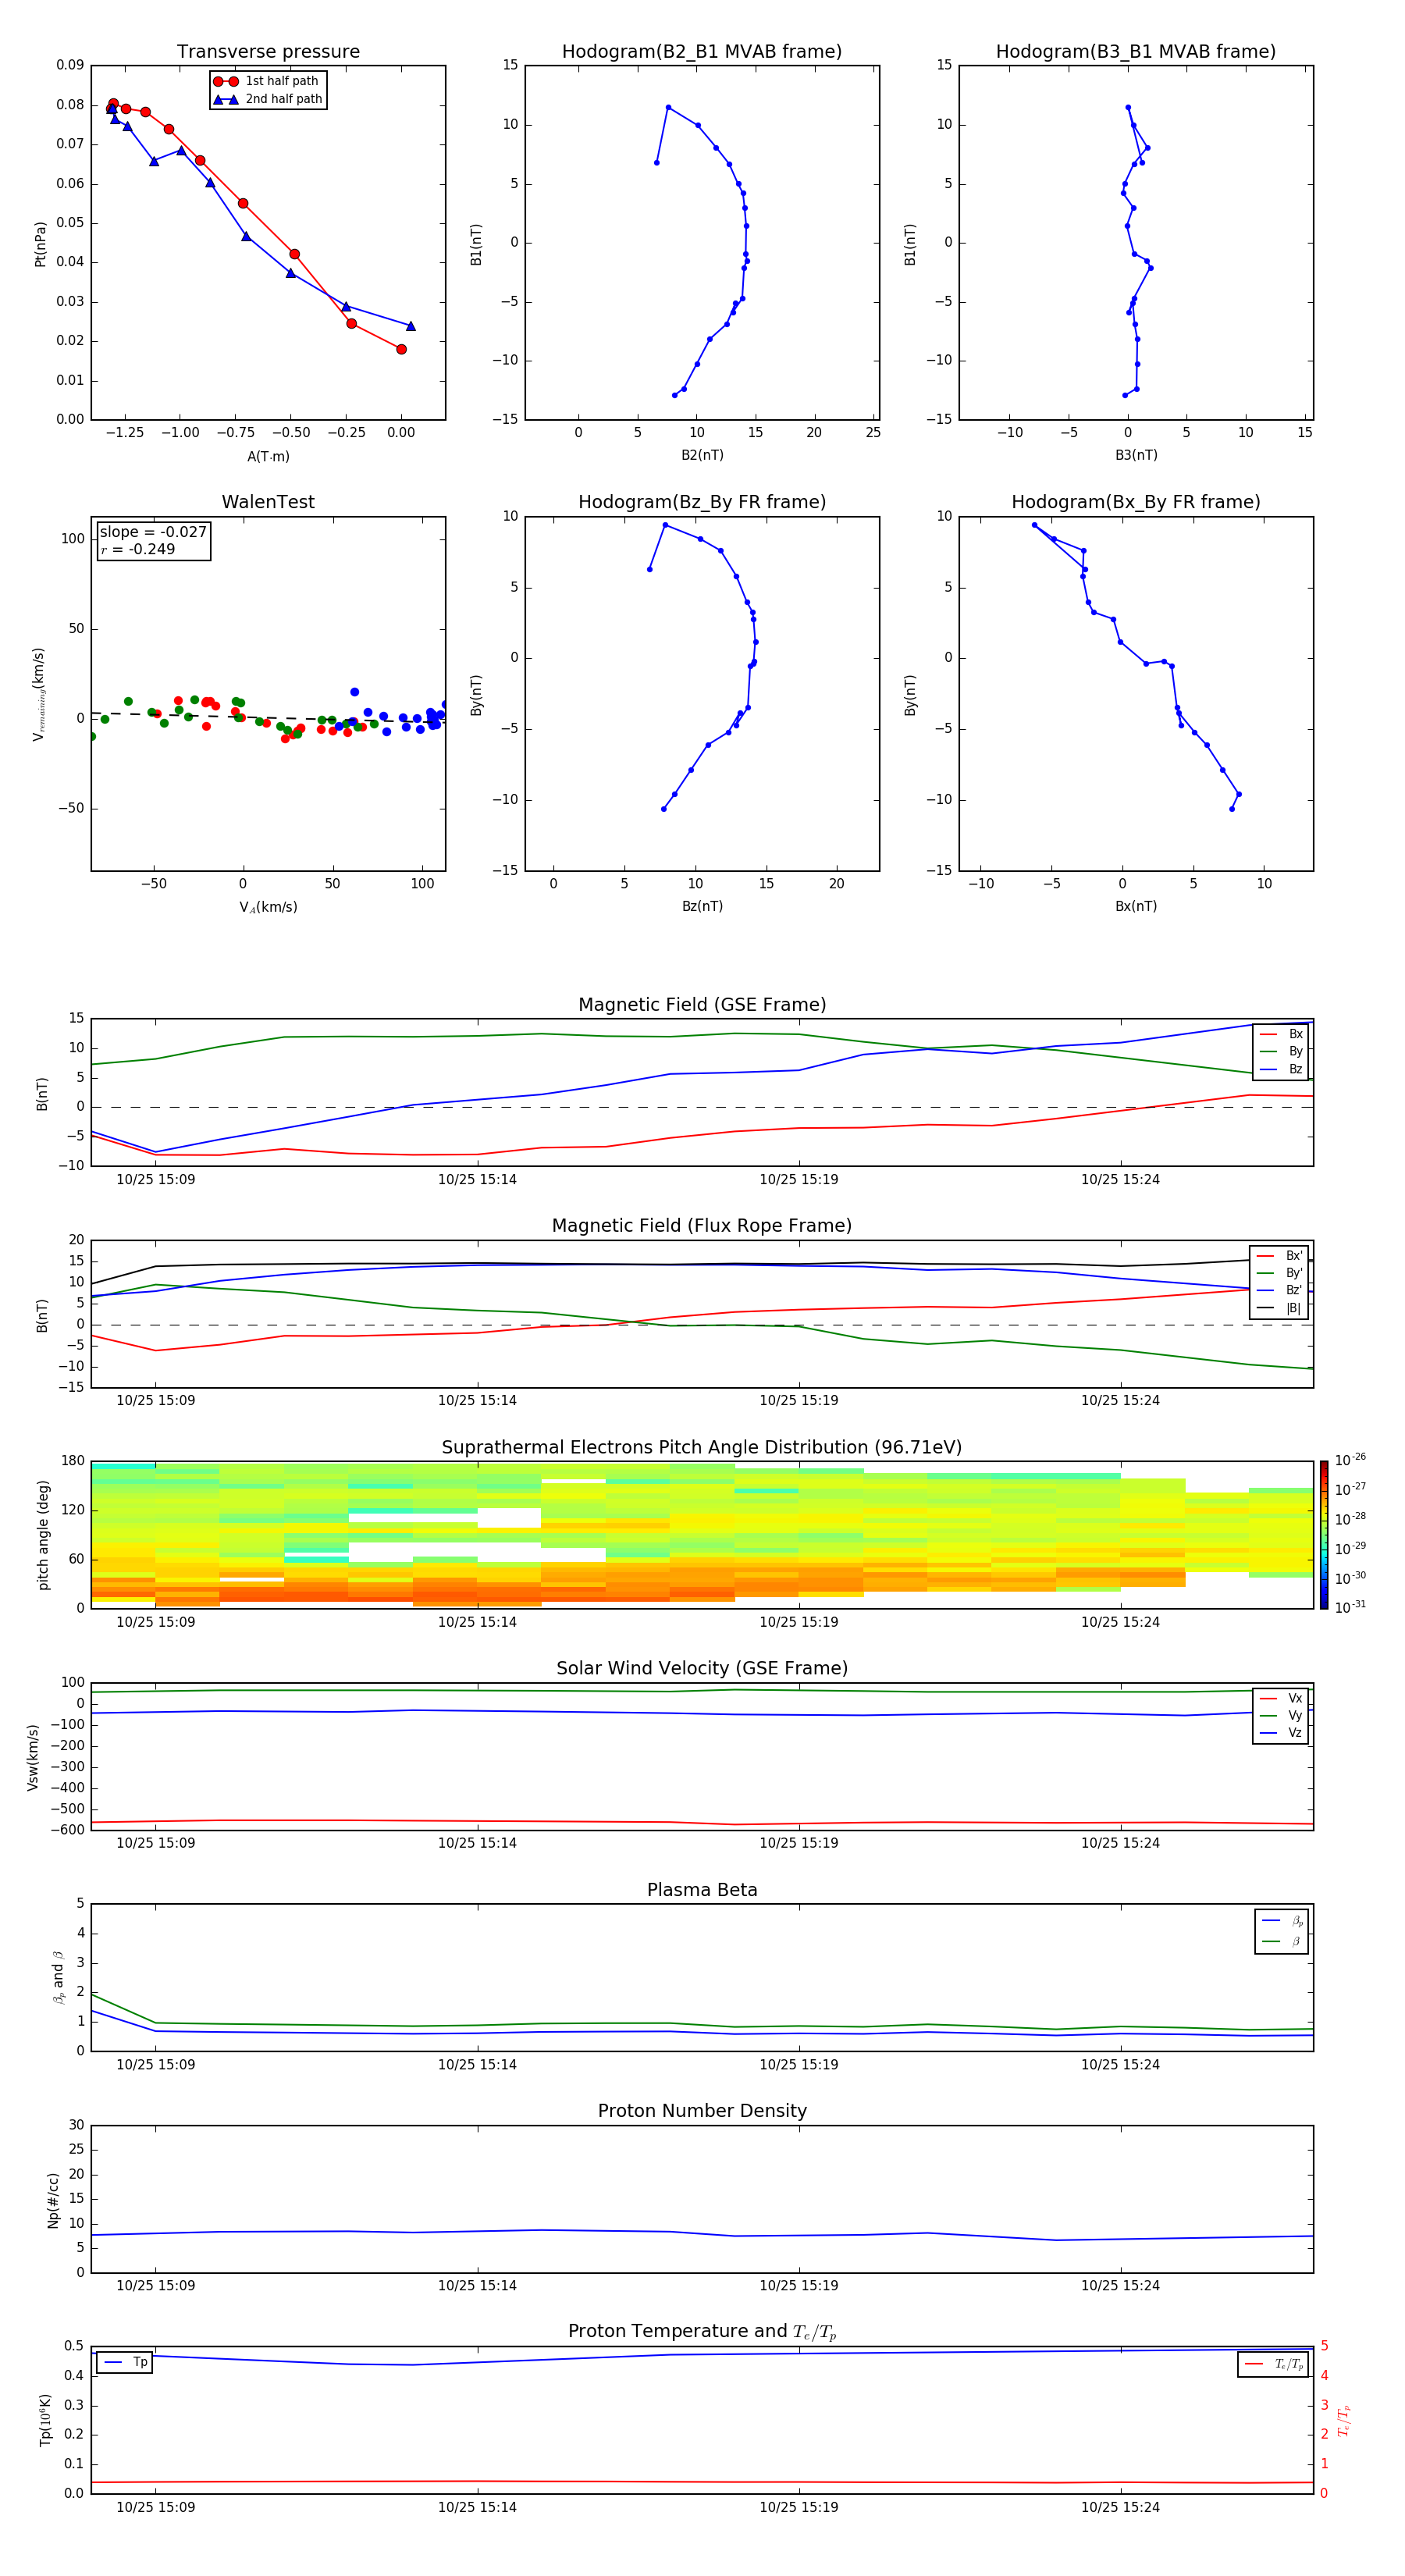Click the last blue triangle of the 2nd half path
This screenshot has height=2576, width=1405.
[410, 326]
